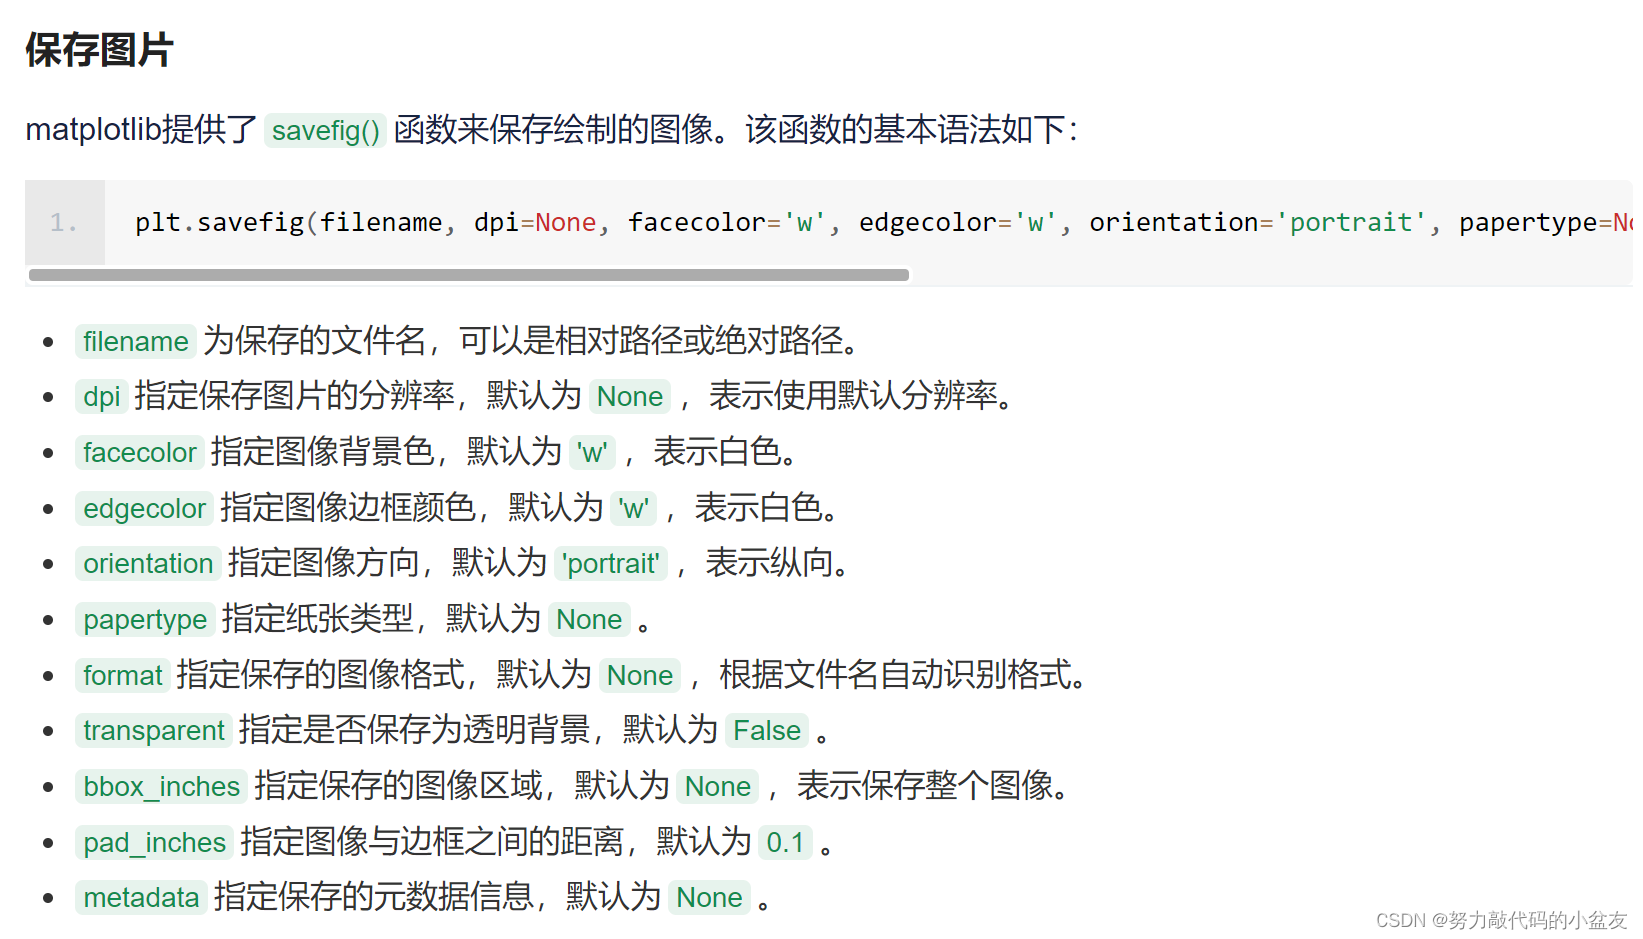The width and height of the screenshot is (1643, 939).
Task: Click line number 1 in code block
Action: tap(64, 222)
